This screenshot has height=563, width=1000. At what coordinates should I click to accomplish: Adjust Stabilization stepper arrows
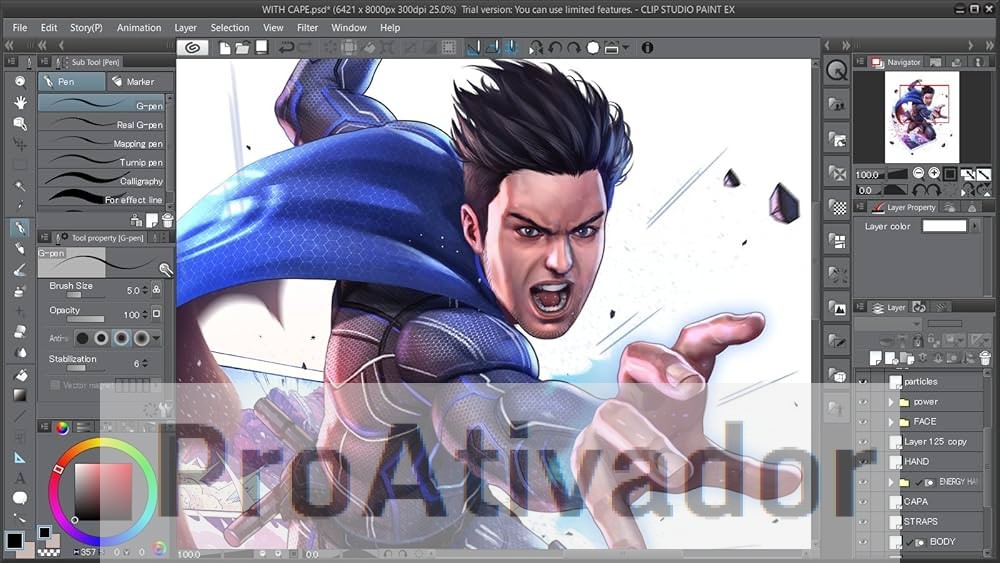point(145,363)
